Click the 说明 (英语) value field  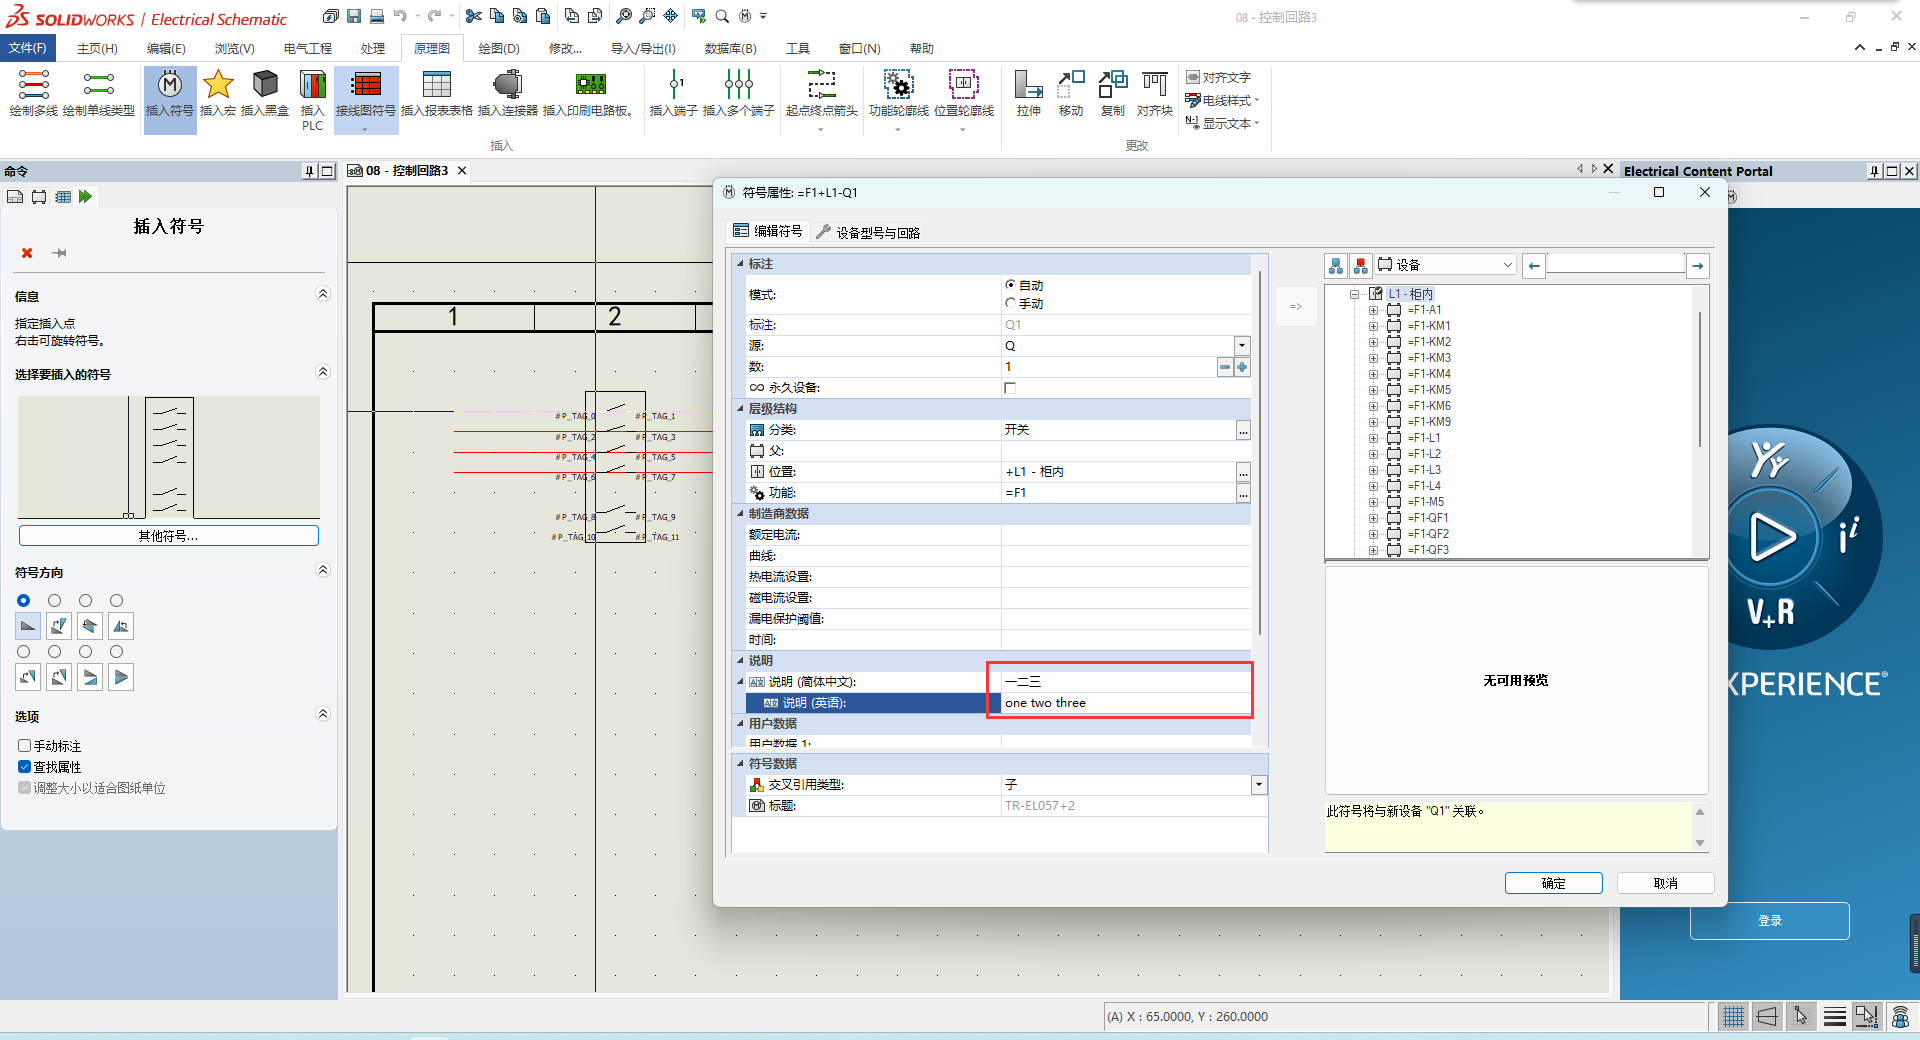pos(1120,703)
